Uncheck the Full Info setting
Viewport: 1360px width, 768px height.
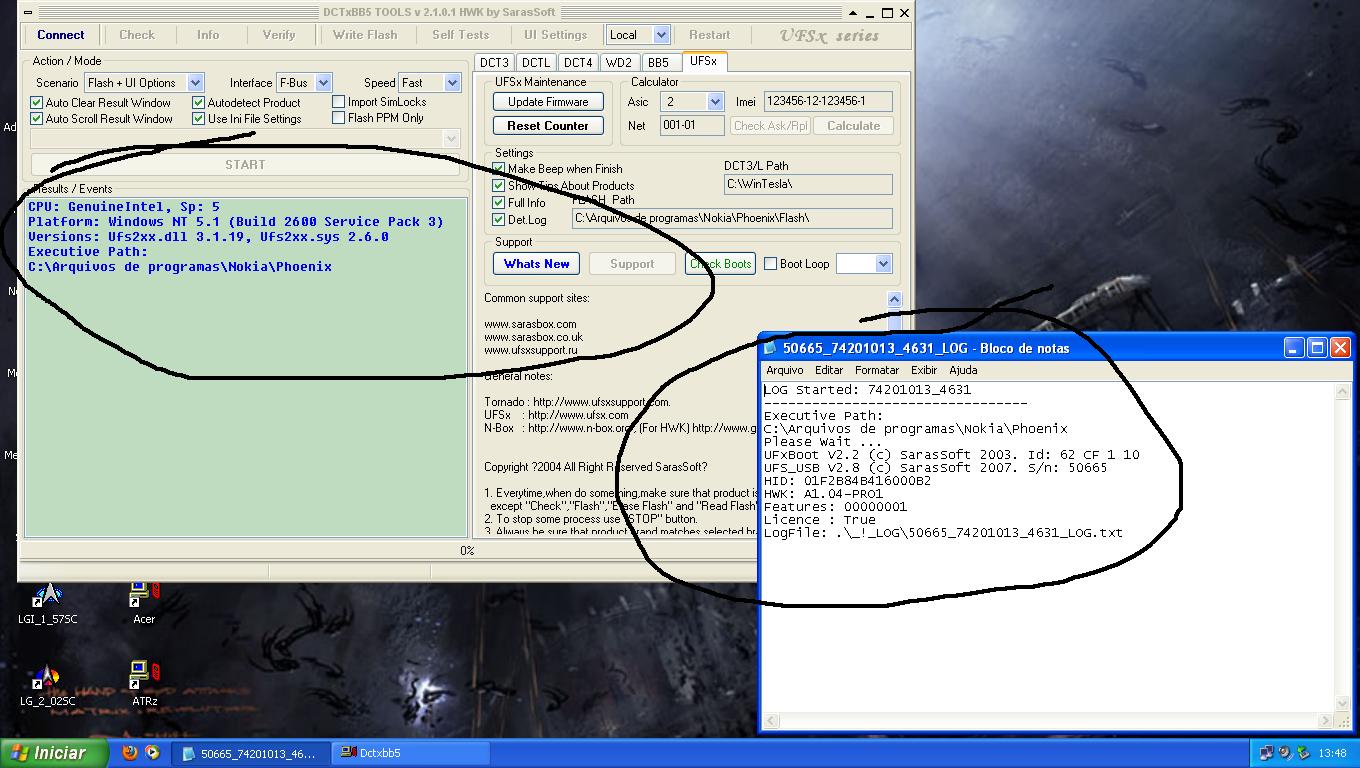pos(499,203)
